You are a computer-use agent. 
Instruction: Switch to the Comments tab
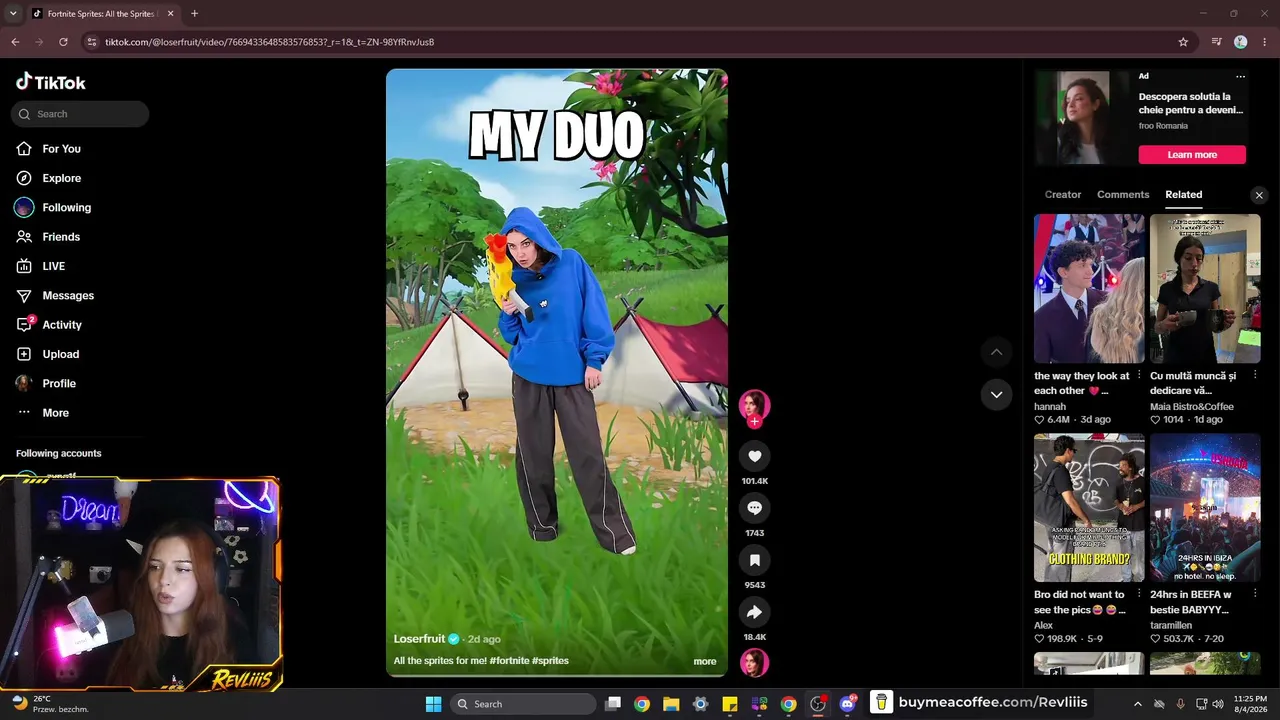click(x=1123, y=195)
